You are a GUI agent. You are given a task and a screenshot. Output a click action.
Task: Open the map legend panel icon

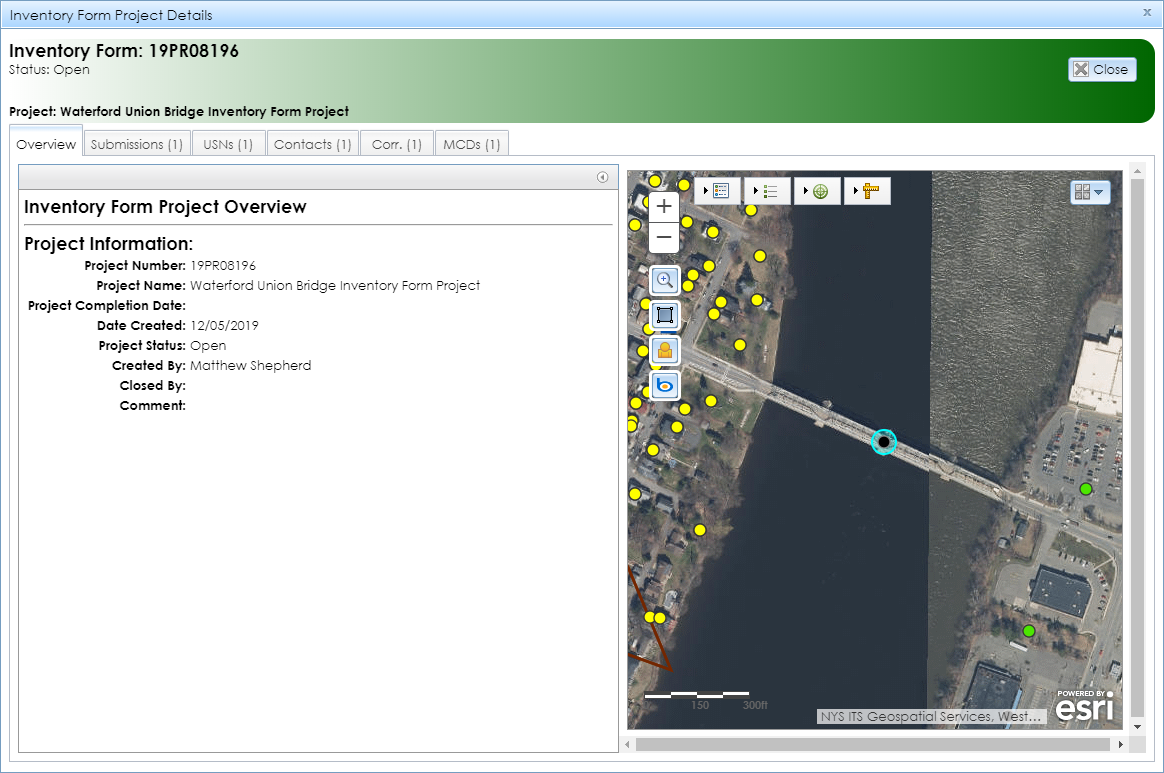coord(722,191)
